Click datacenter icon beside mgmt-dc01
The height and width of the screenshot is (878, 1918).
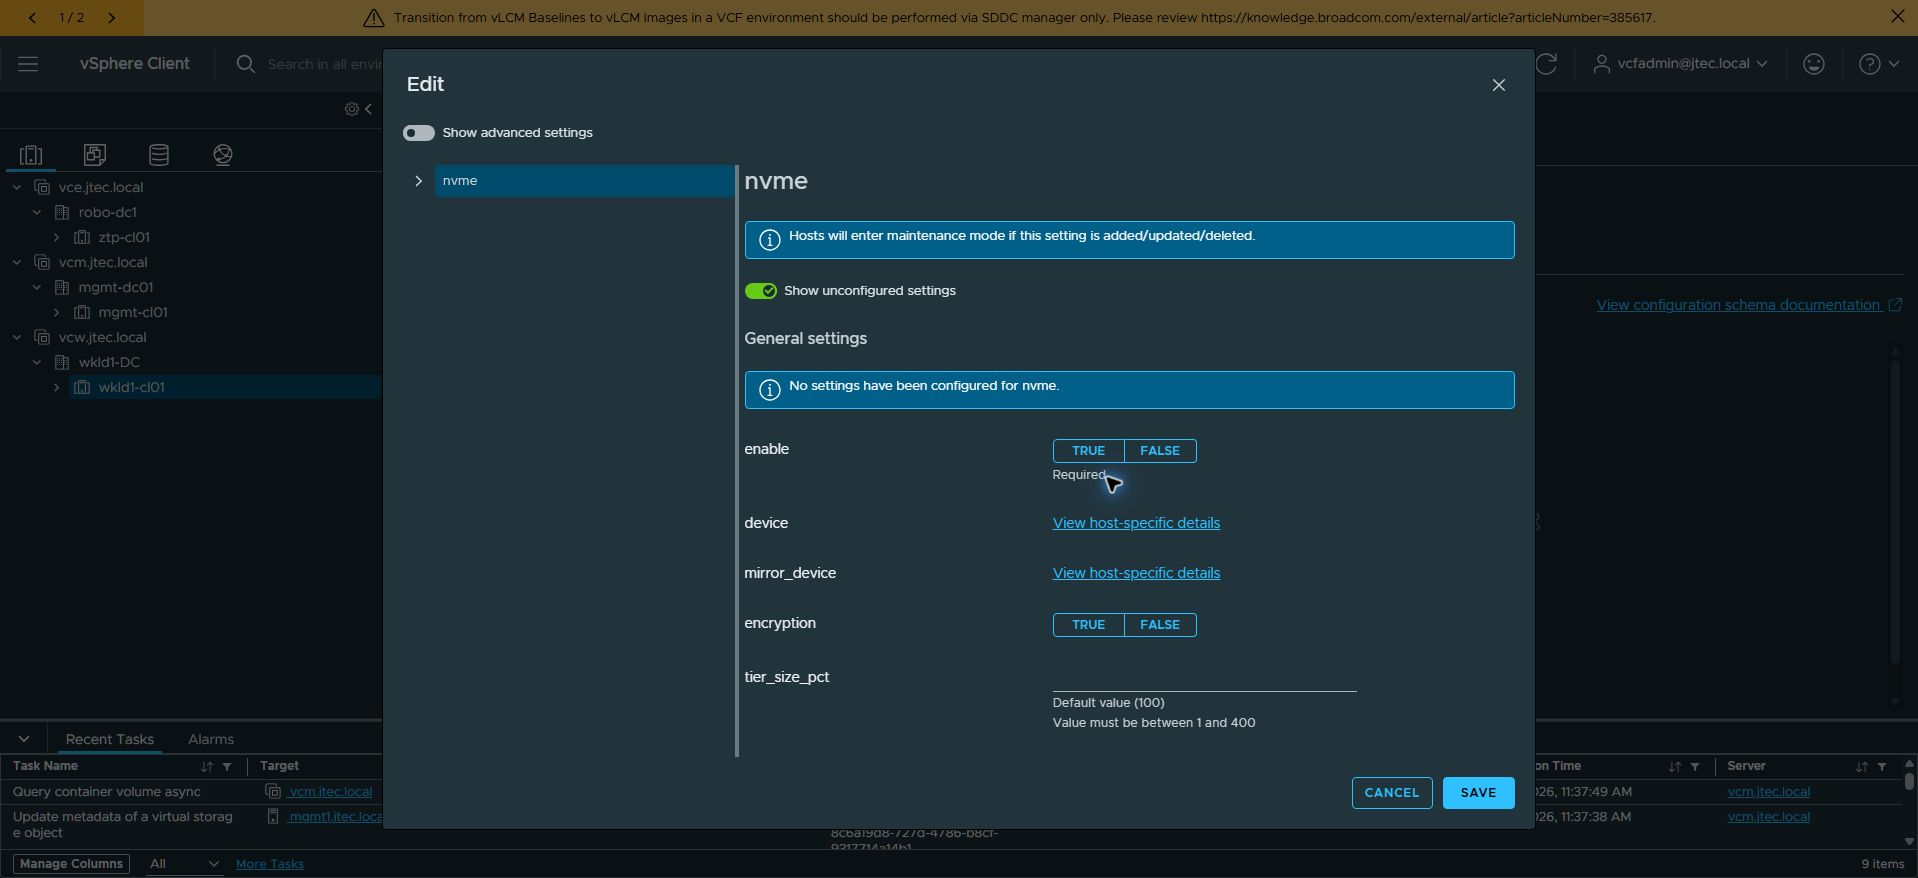(x=62, y=287)
